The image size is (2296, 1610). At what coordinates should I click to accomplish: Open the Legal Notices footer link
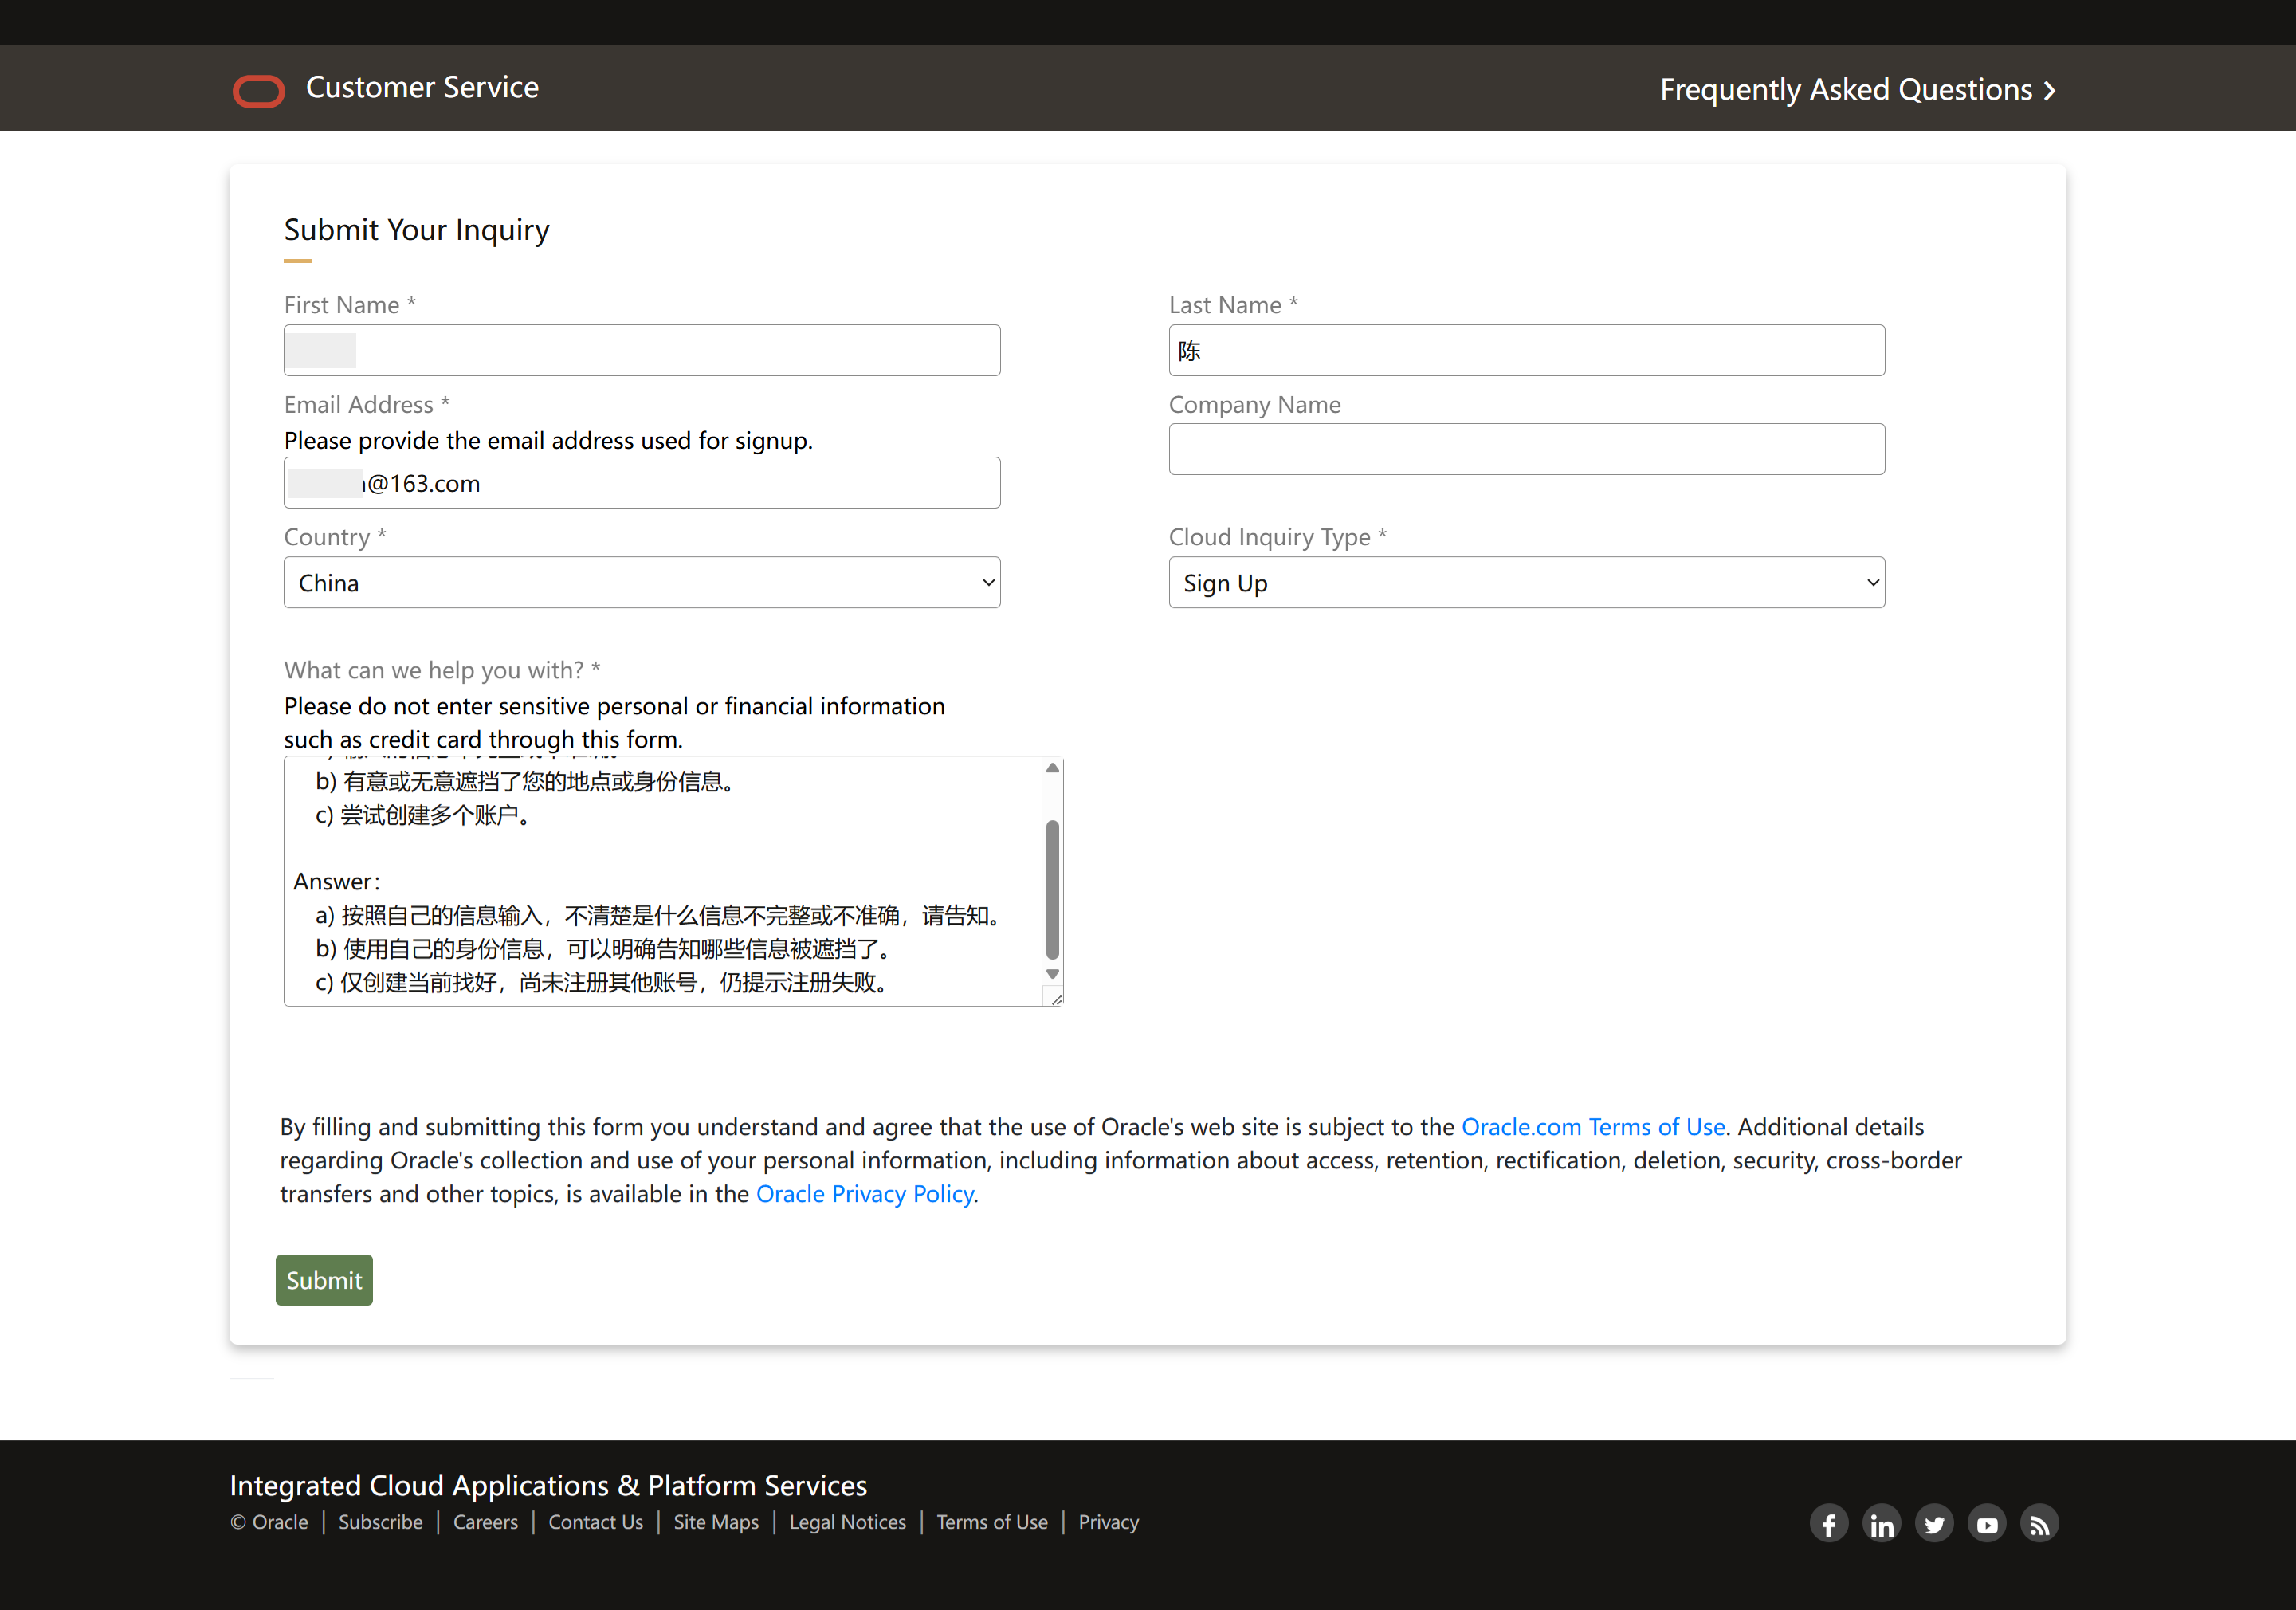(x=847, y=1522)
